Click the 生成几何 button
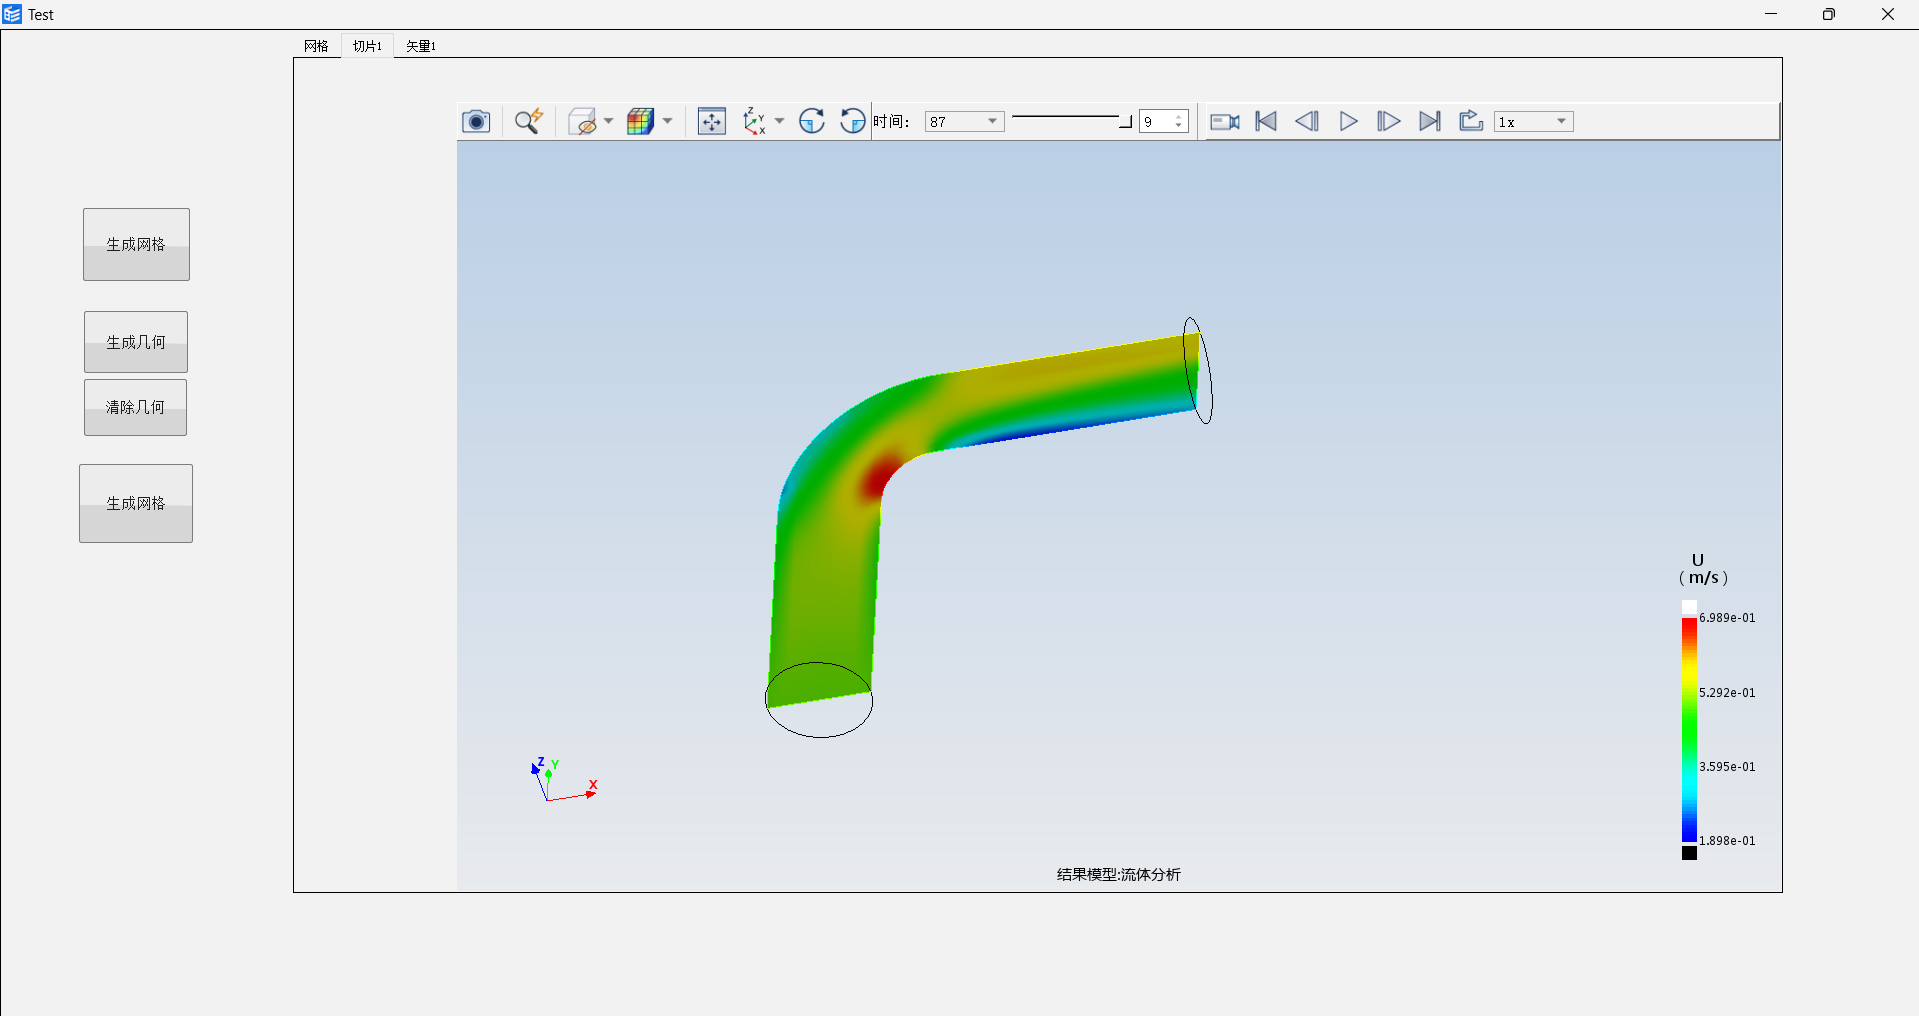Screen dimensions: 1919x1016 [136, 342]
